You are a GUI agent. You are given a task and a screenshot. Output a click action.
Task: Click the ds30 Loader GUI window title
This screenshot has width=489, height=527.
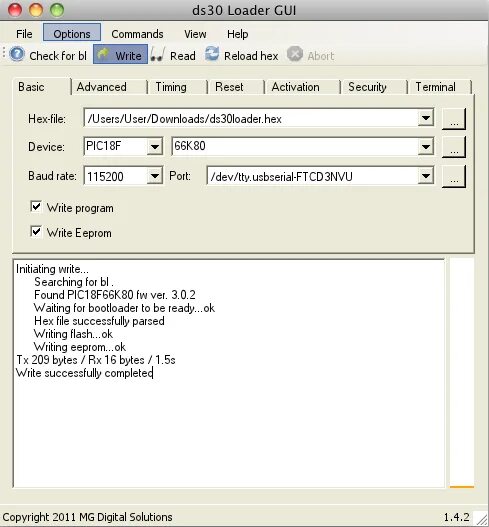tap(244, 10)
